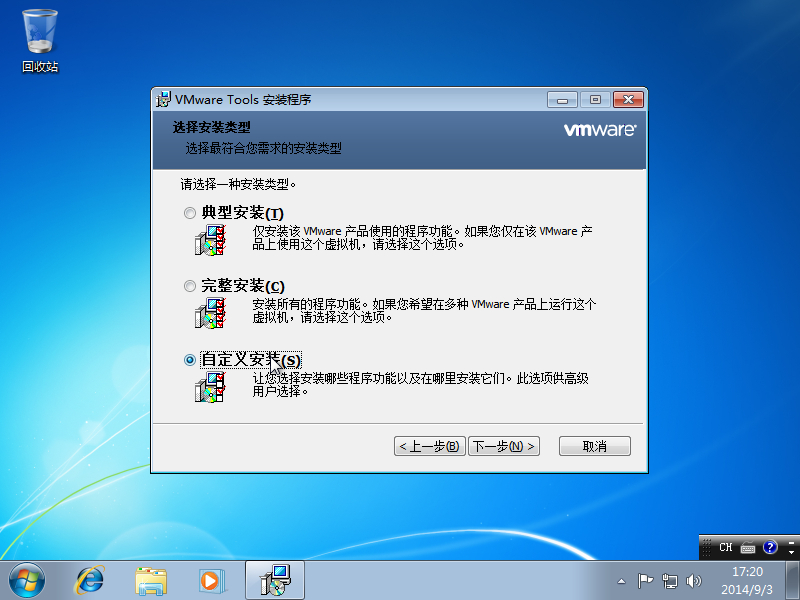The height and width of the screenshot is (600, 800).
Task: Select the 自定义安装(S) radio button
Action: point(190,360)
